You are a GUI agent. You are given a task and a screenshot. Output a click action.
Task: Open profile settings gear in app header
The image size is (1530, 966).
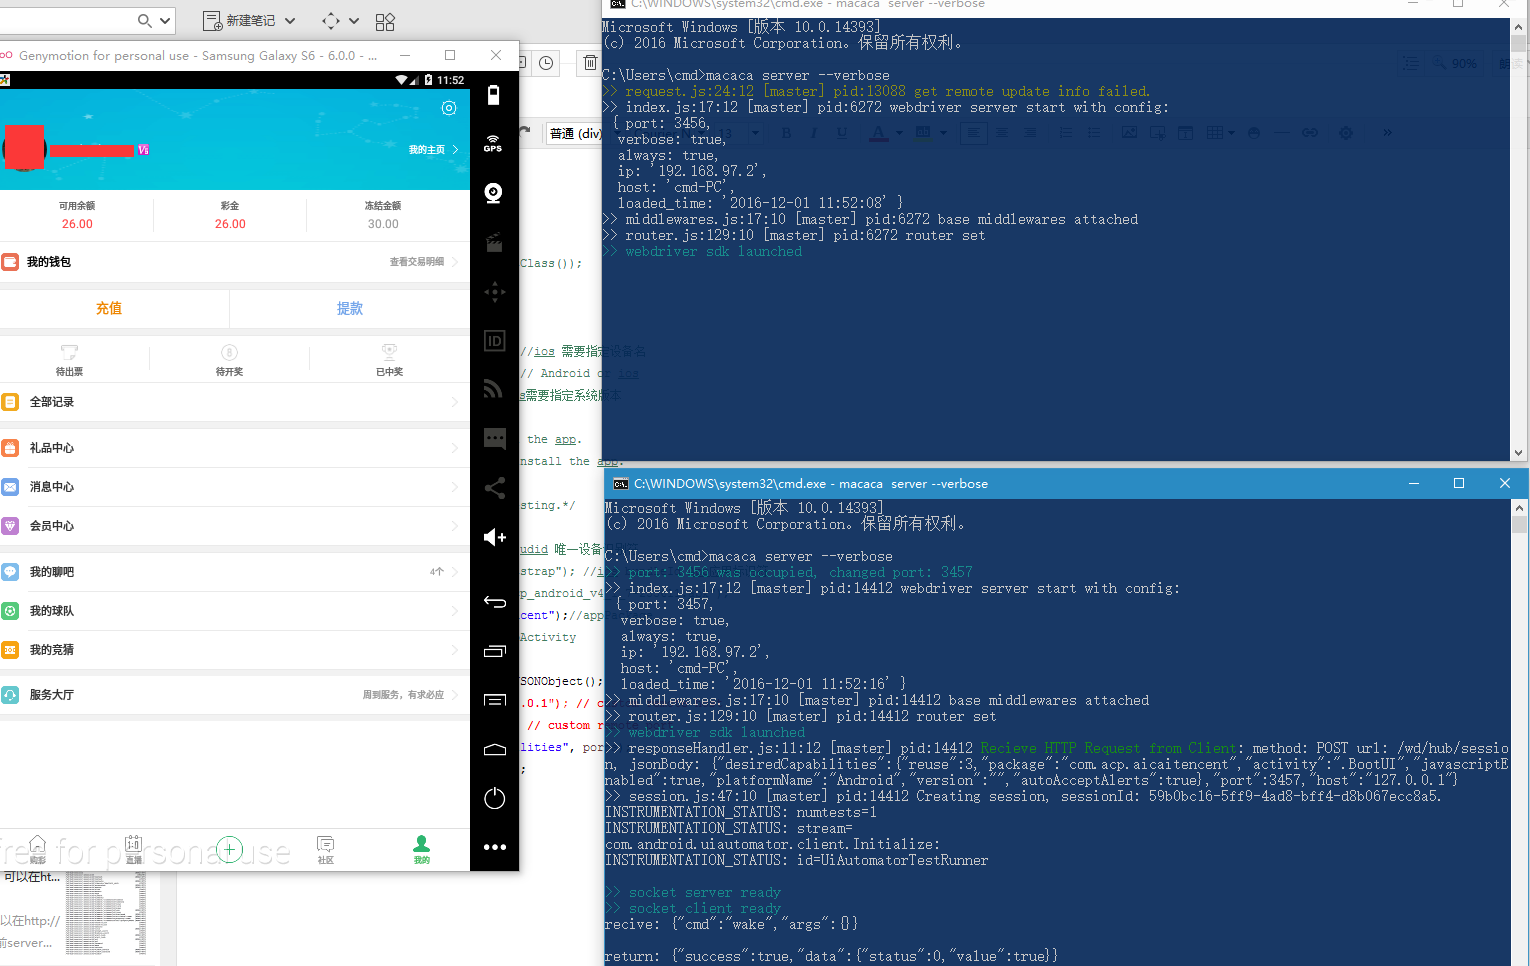click(449, 108)
